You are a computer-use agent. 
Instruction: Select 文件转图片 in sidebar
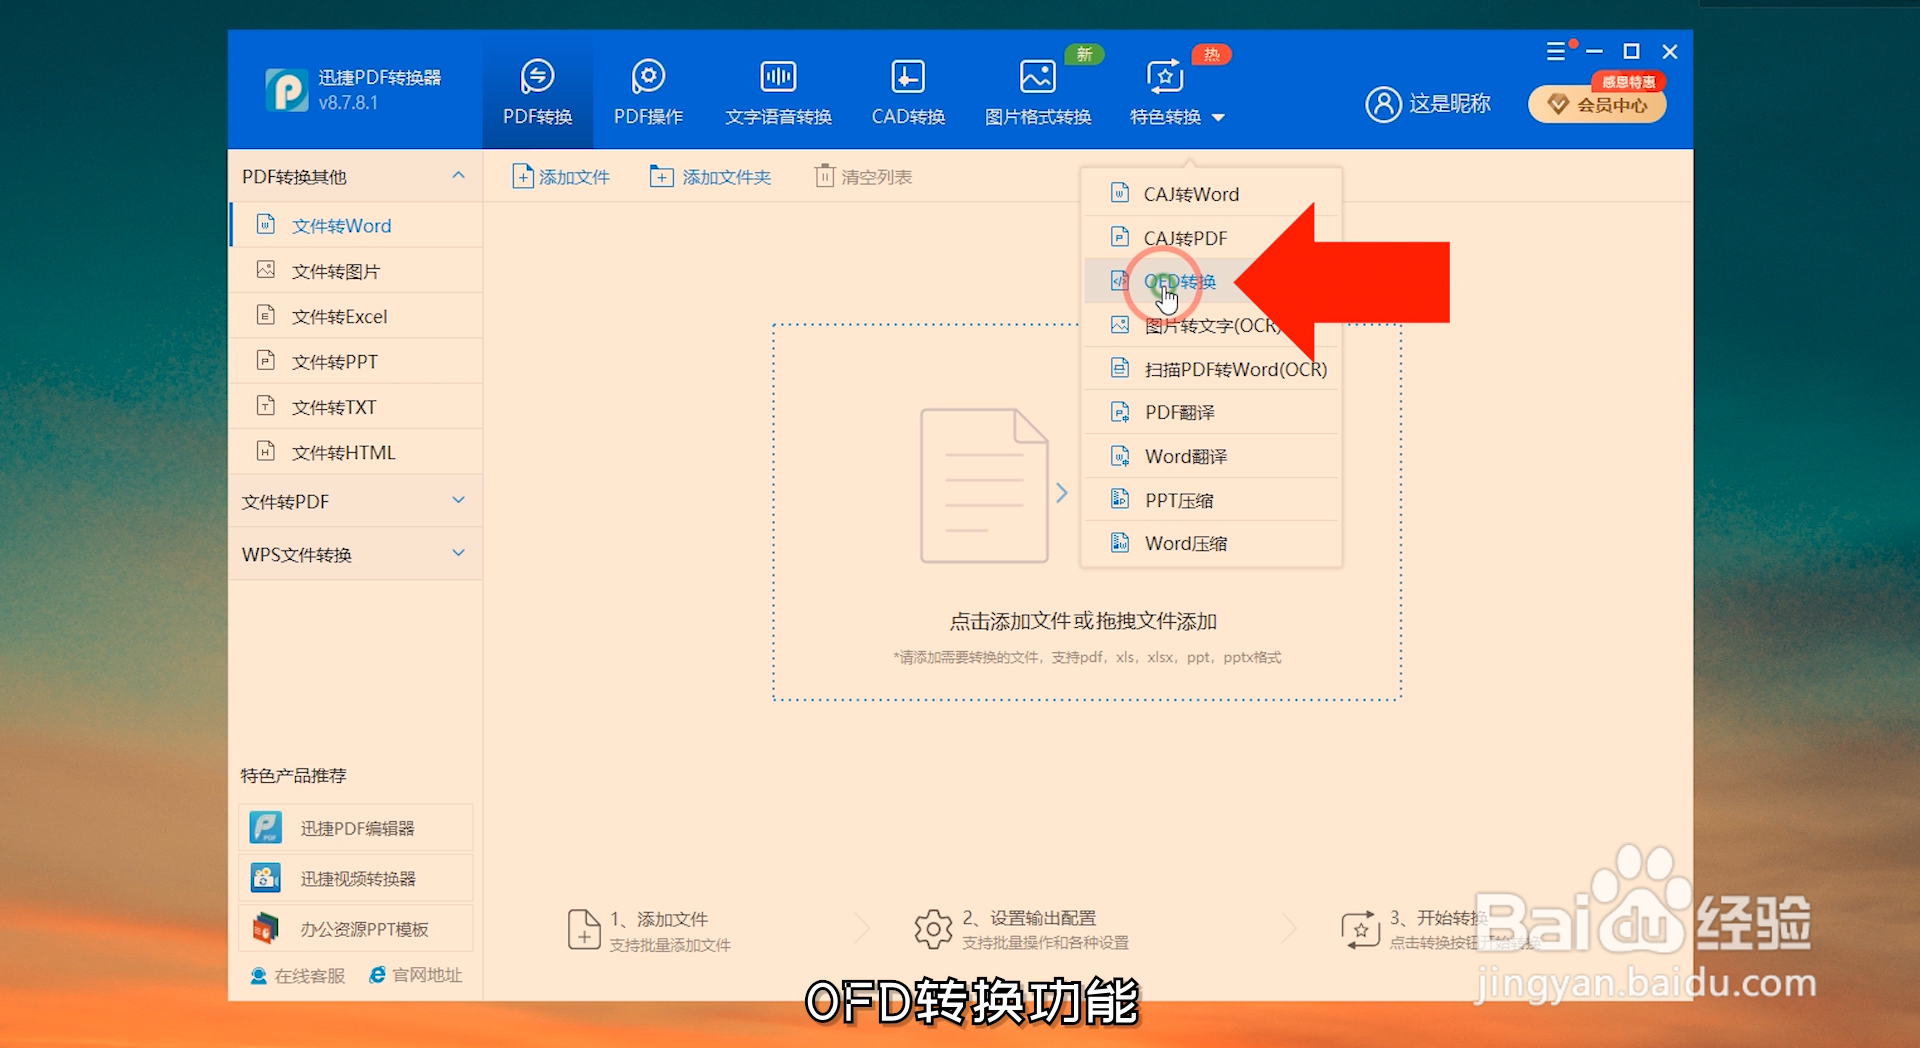coord(356,271)
